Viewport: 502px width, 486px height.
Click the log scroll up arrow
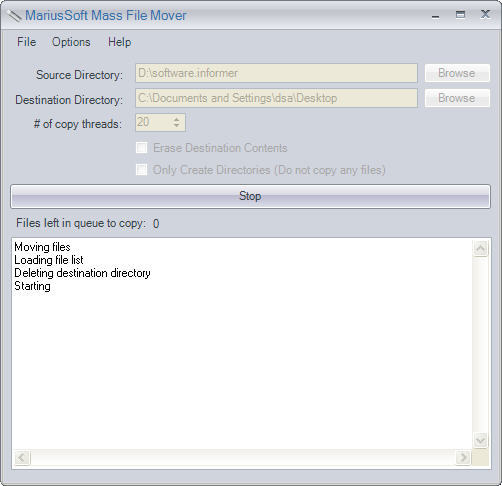(x=480, y=249)
